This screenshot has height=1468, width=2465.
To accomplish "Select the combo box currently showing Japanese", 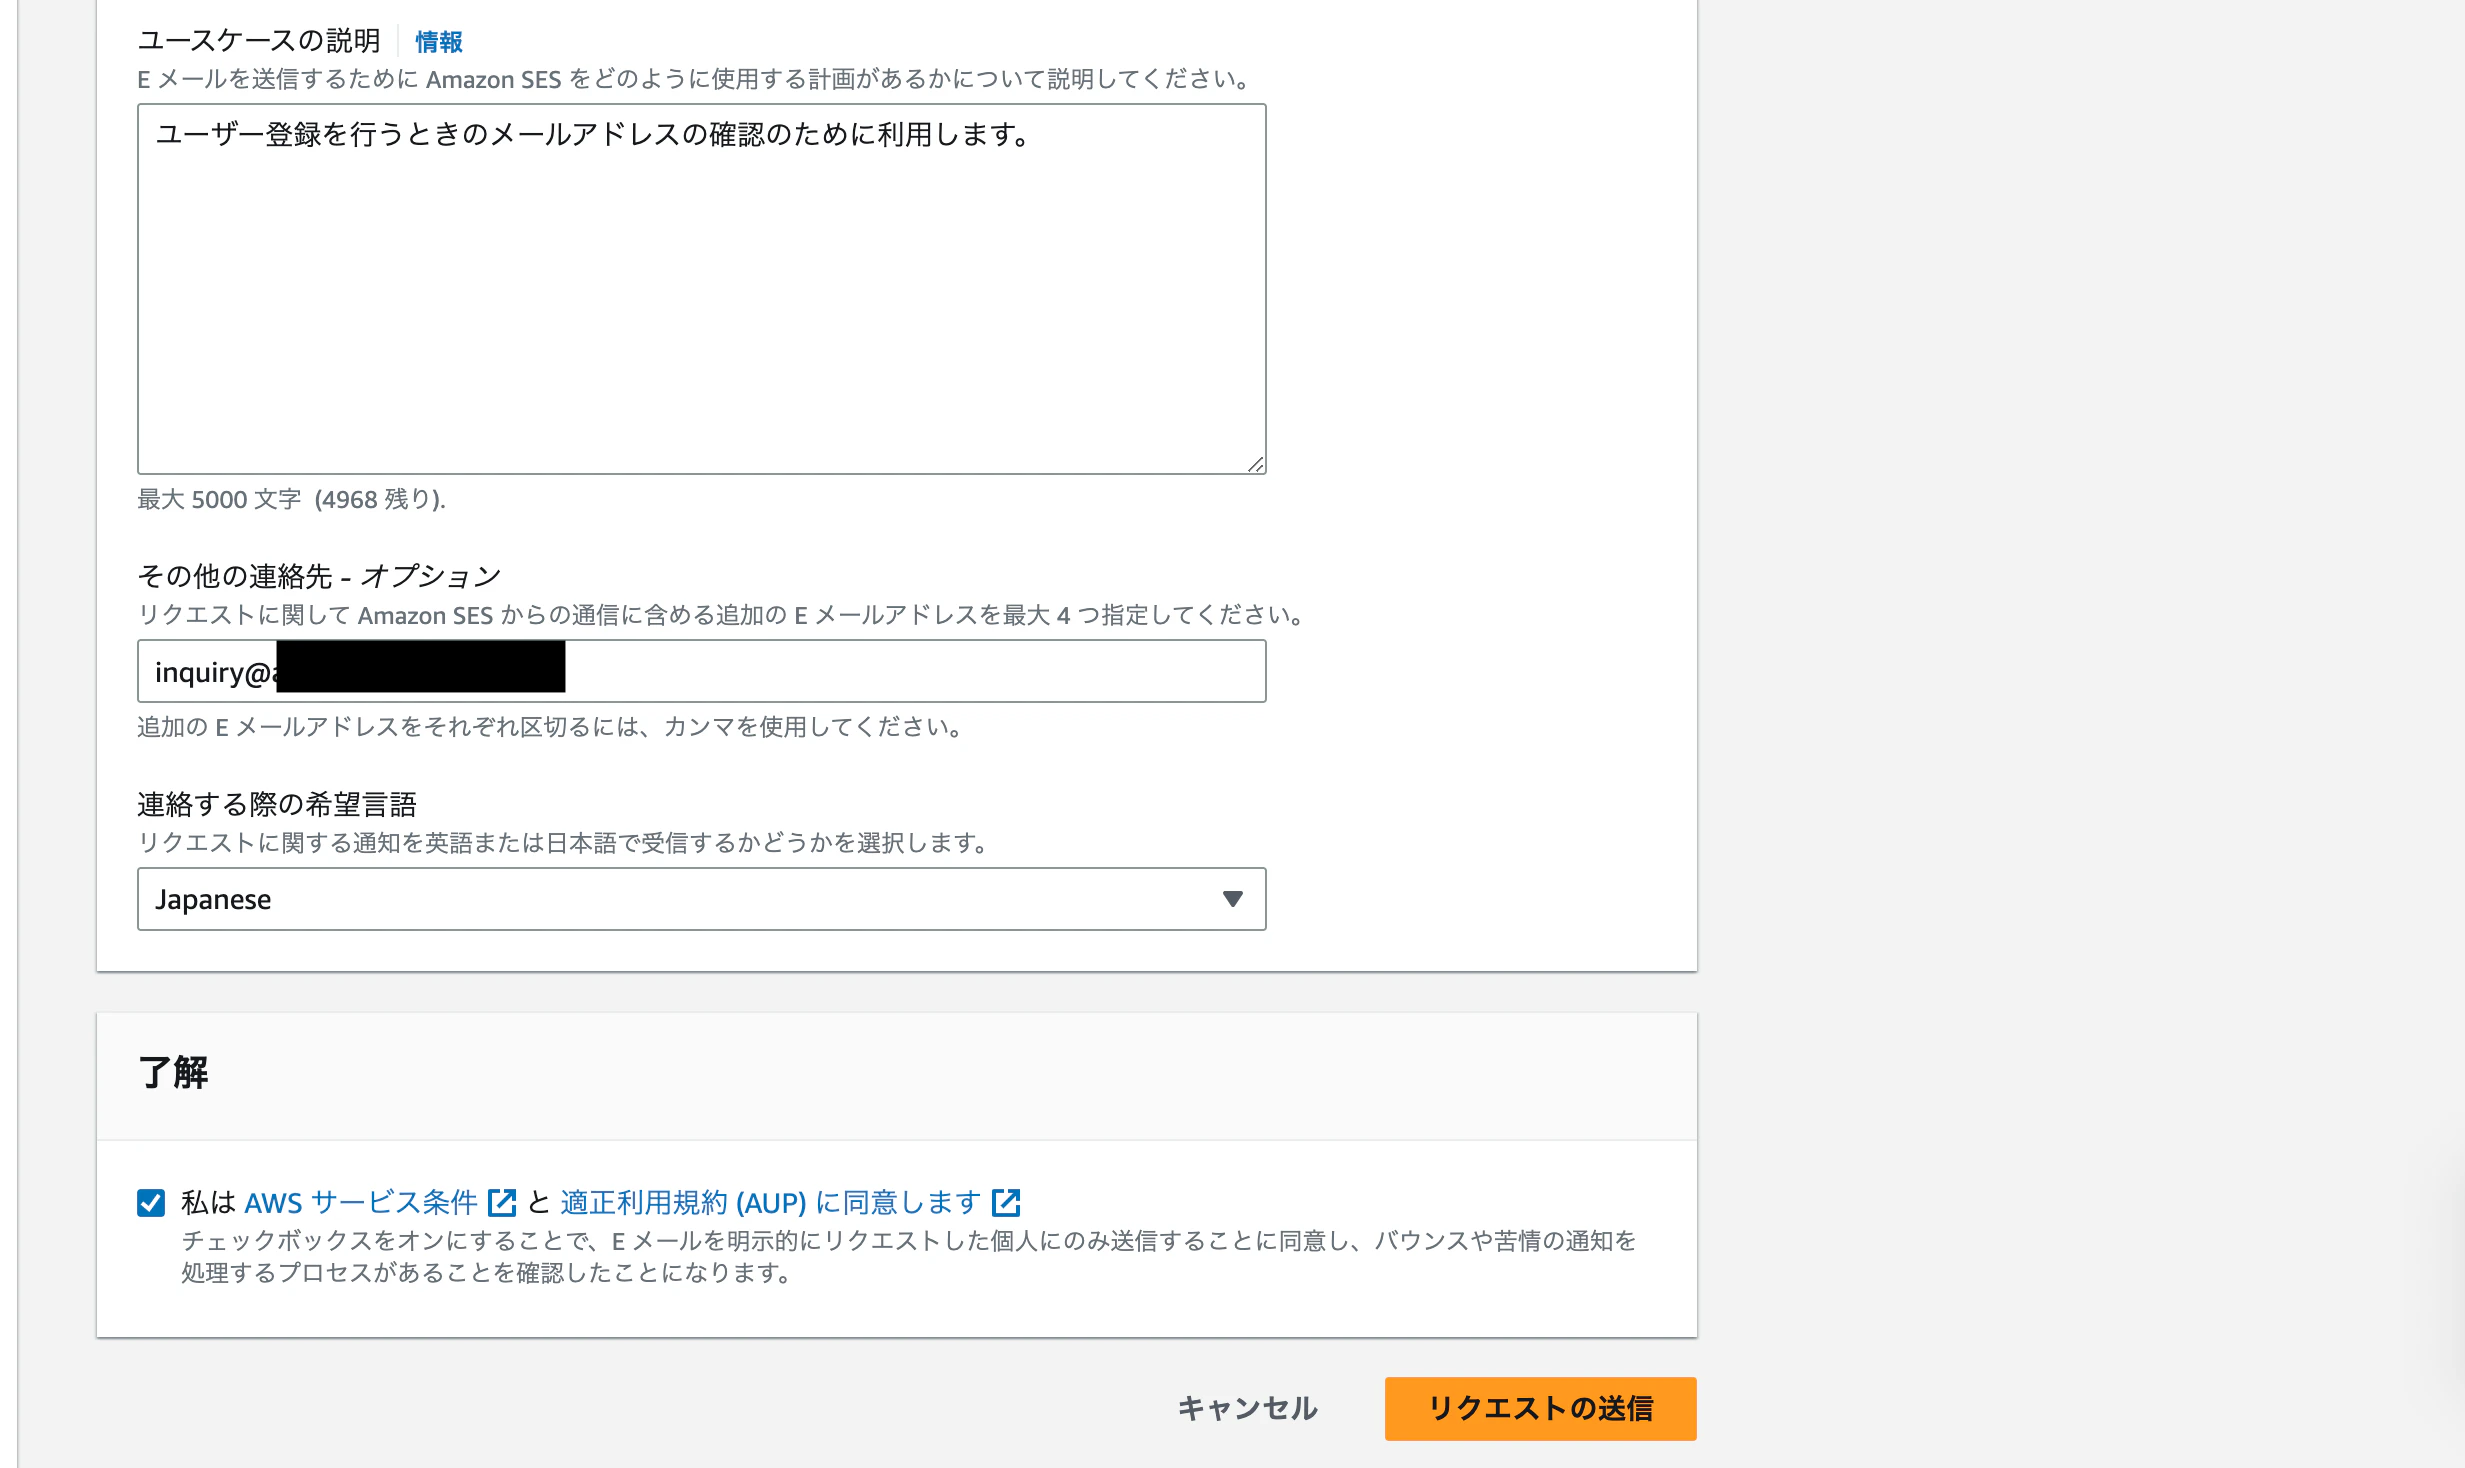I will [x=700, y=899].
